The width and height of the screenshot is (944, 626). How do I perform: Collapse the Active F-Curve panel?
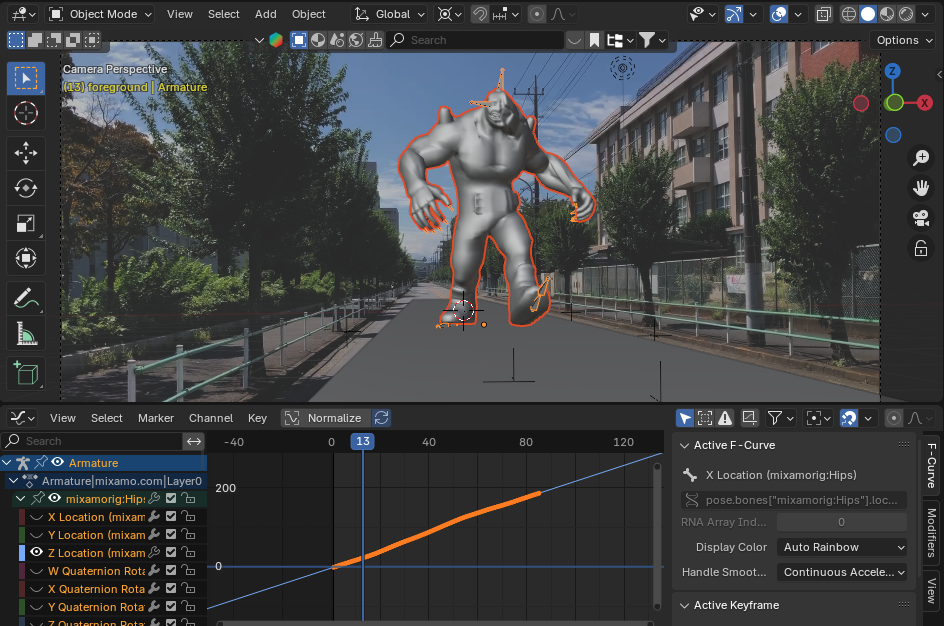(x=685, y=445)
